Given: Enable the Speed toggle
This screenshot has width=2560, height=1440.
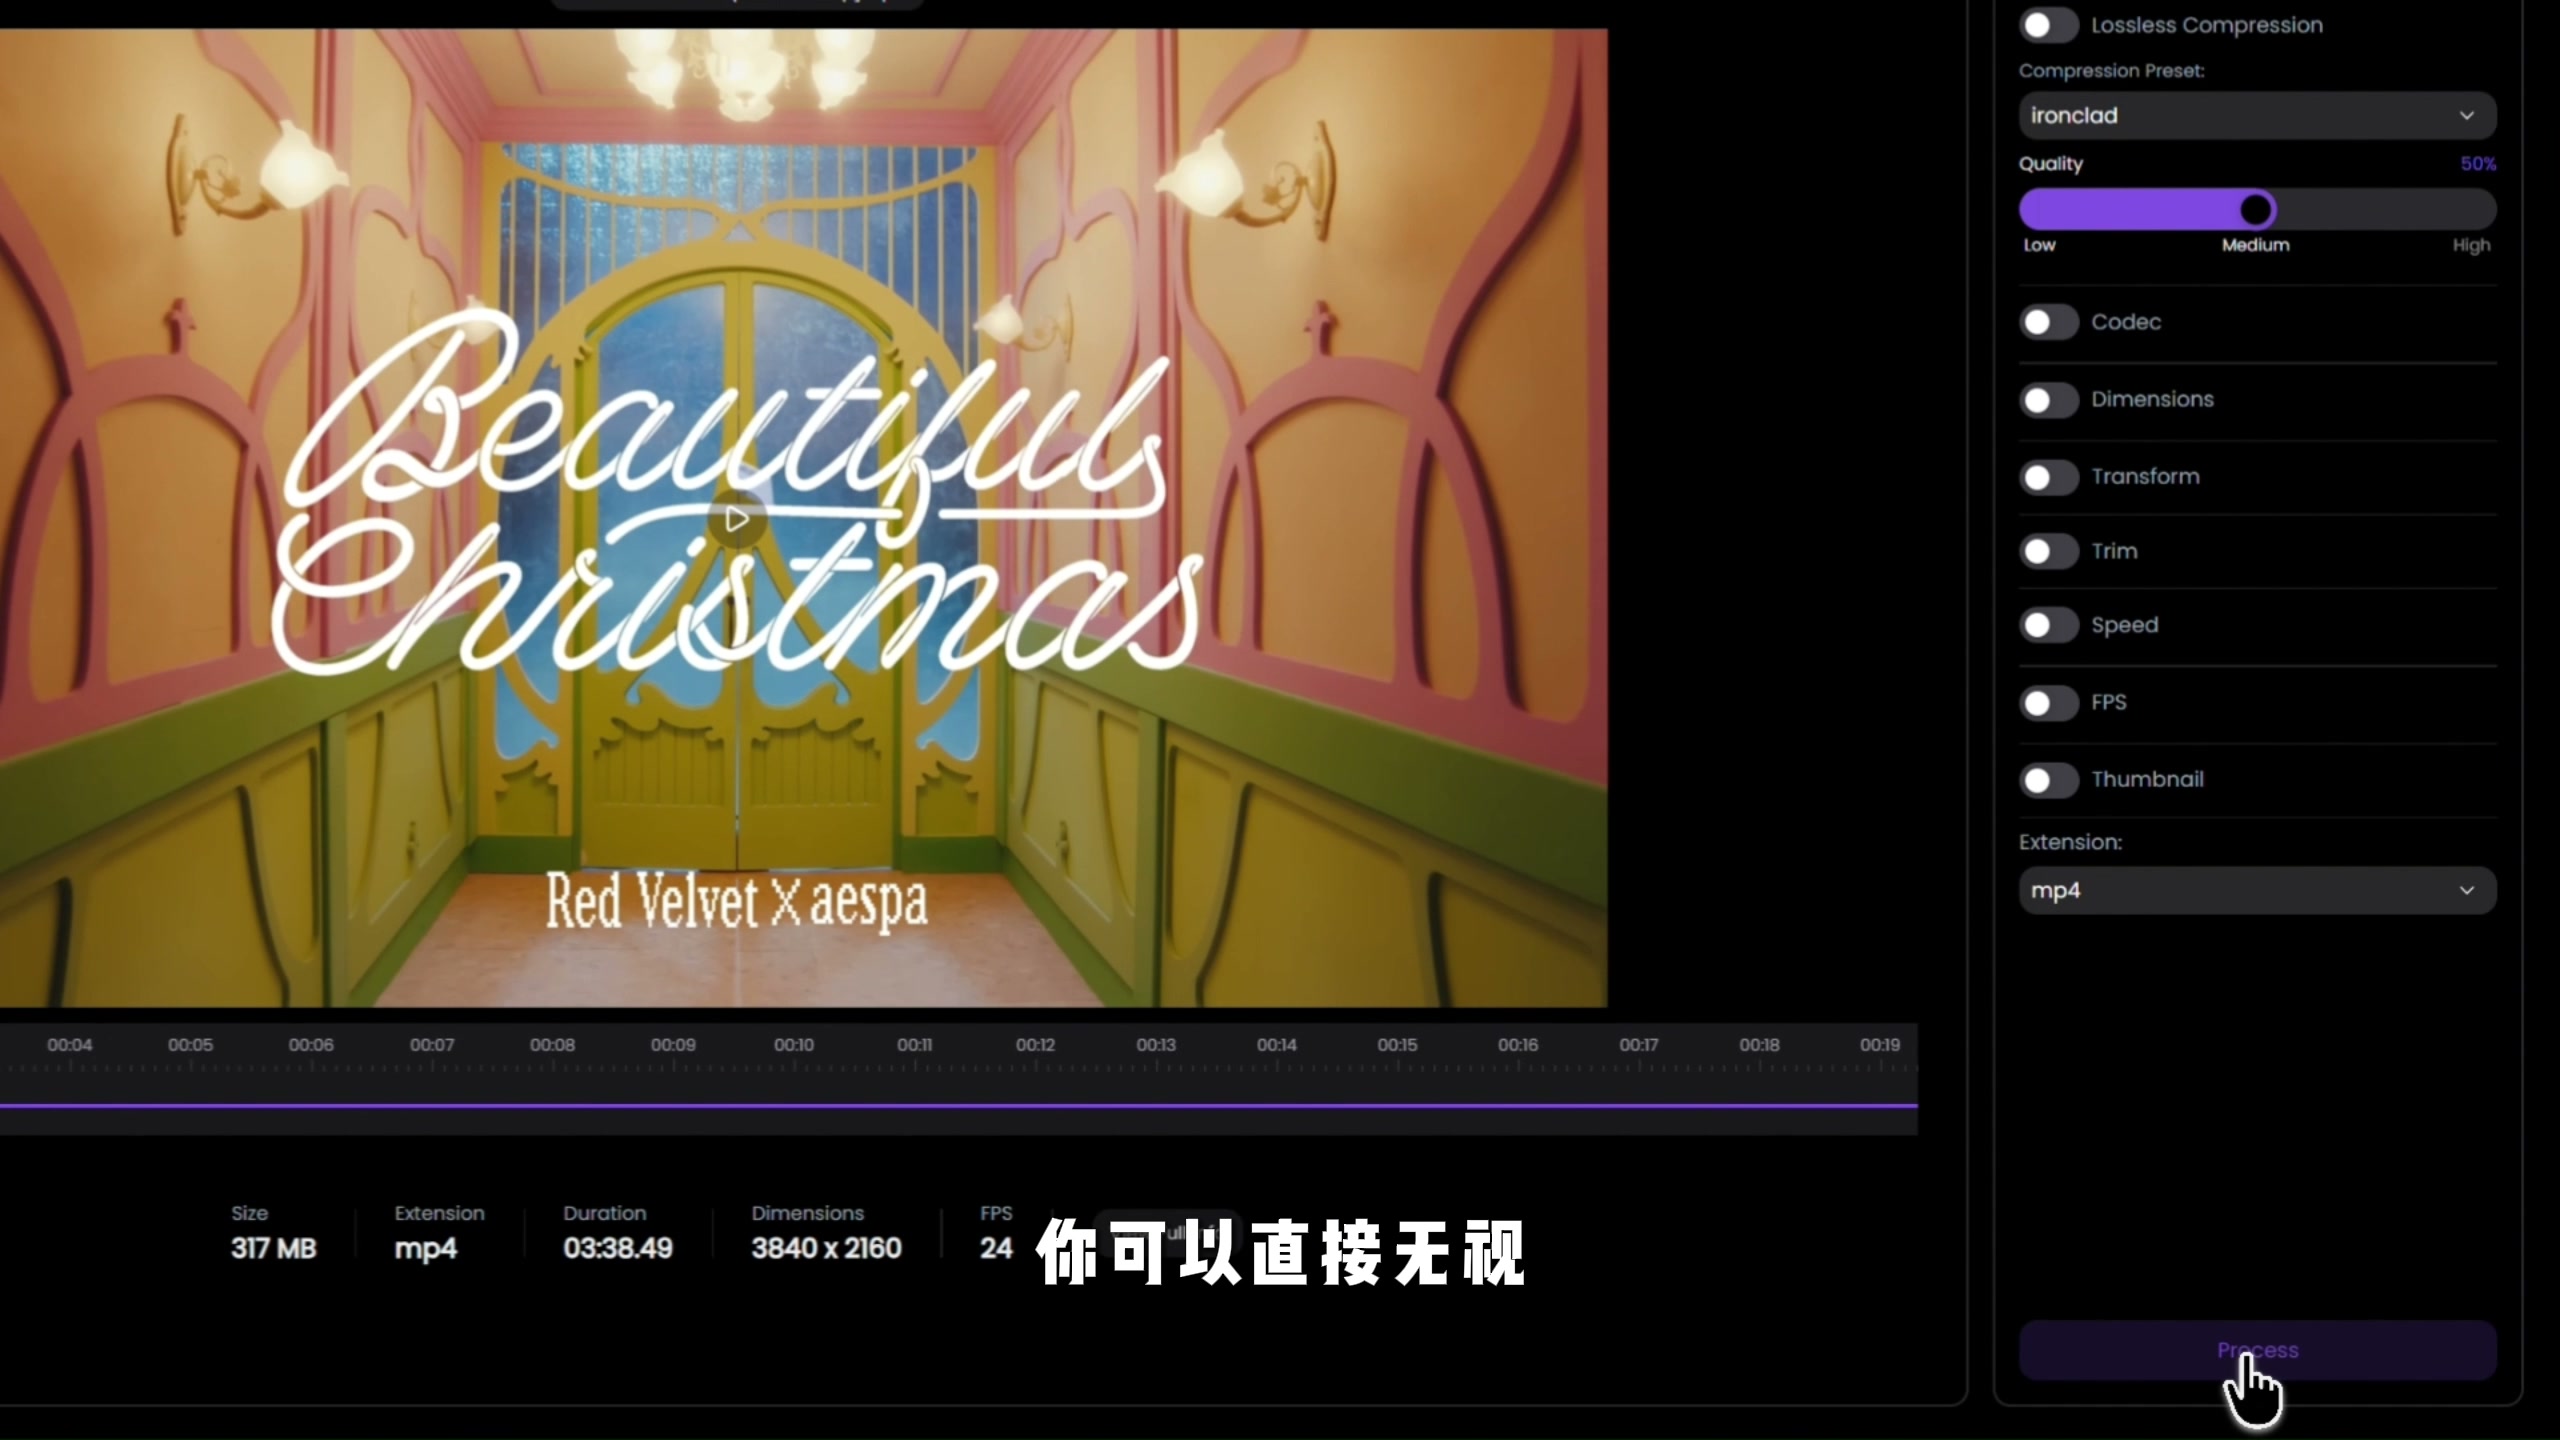Looking at the screenshot, I should pos(2048,625).
